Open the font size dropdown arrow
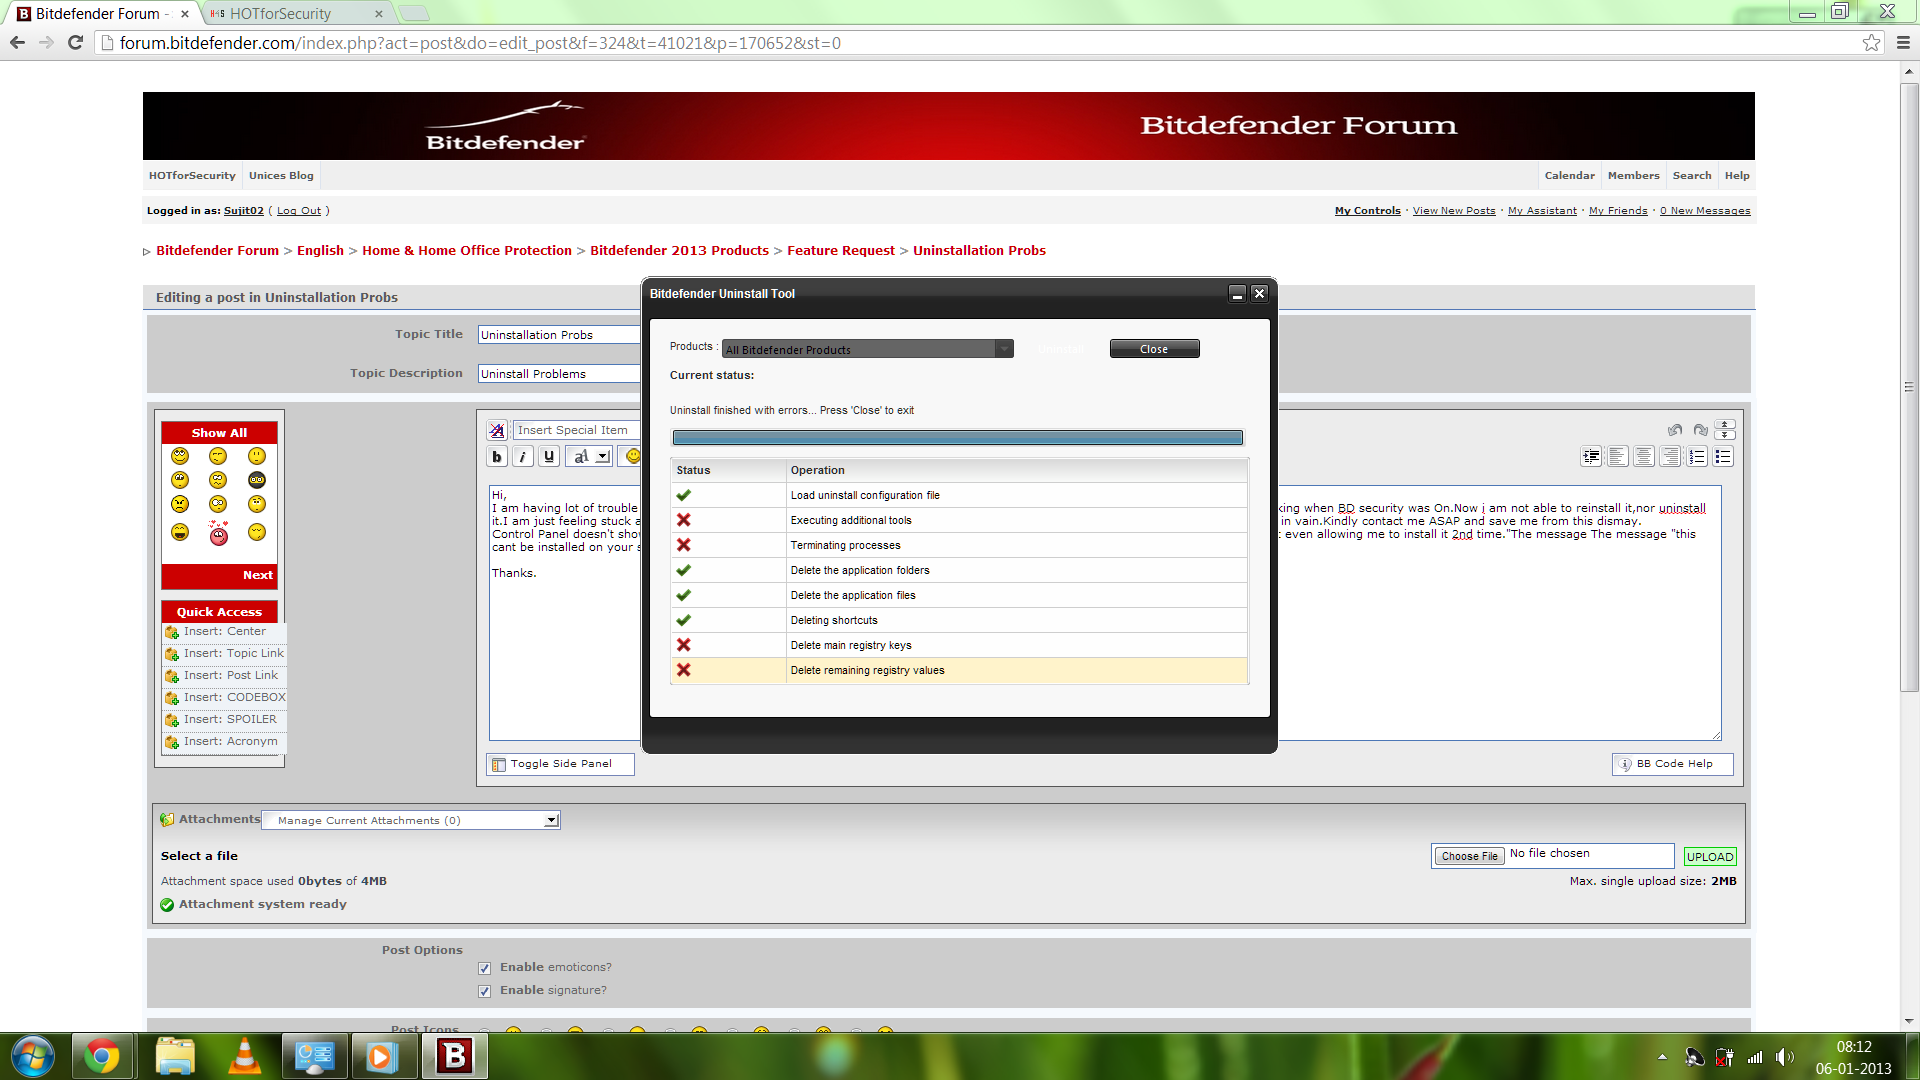Viewport: 1920px width, 1080px height. click(603, 457)
